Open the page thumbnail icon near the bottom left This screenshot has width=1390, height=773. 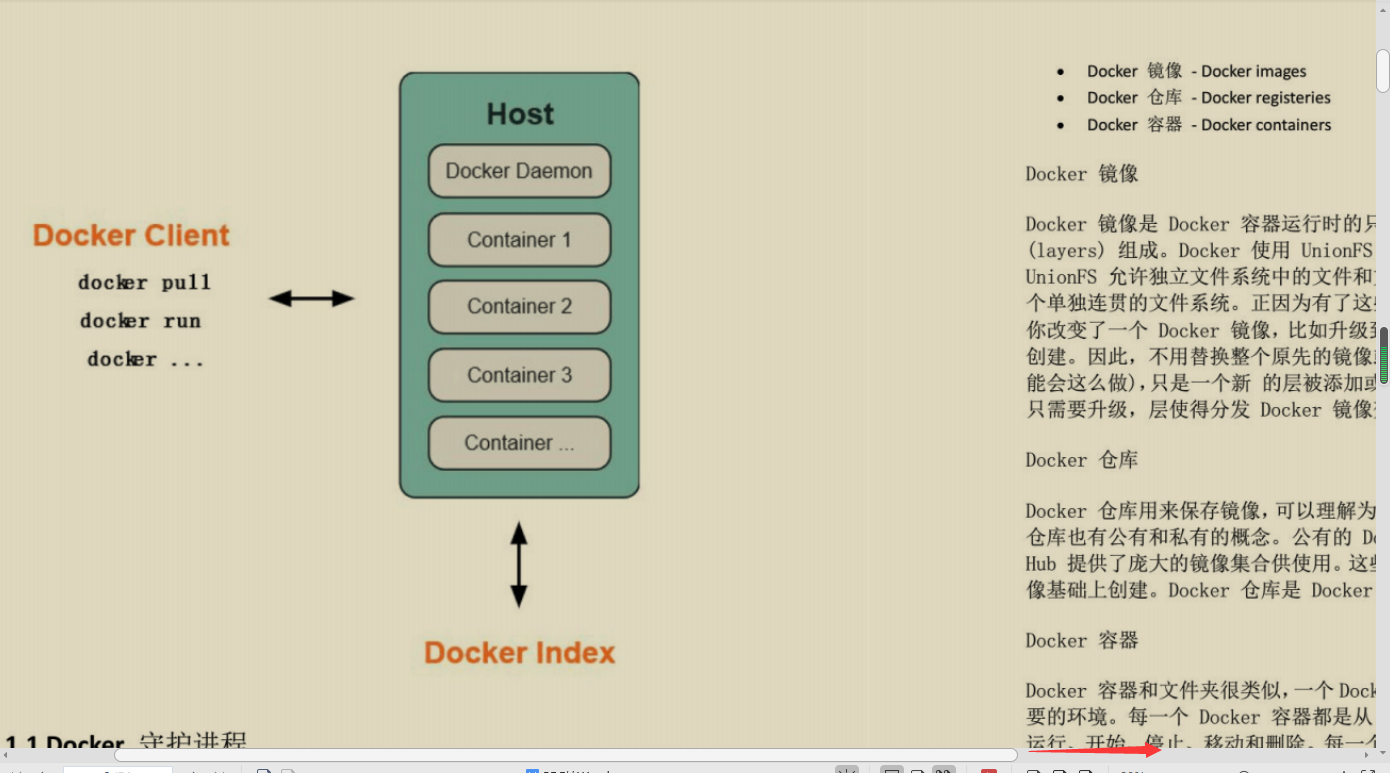tap(263, 769)
